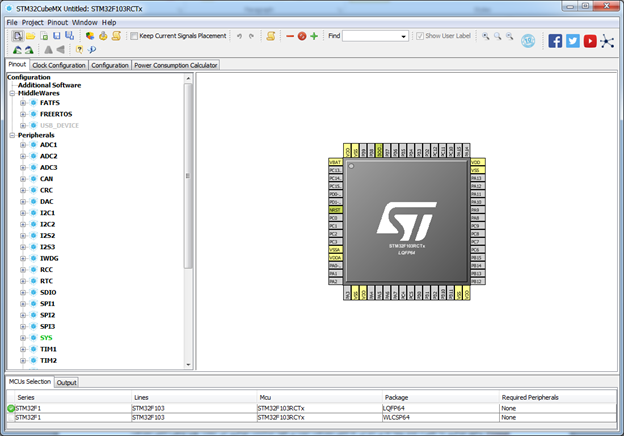Click the Package column header
This screenshot has width=624, height=436.
click(440, 397)
